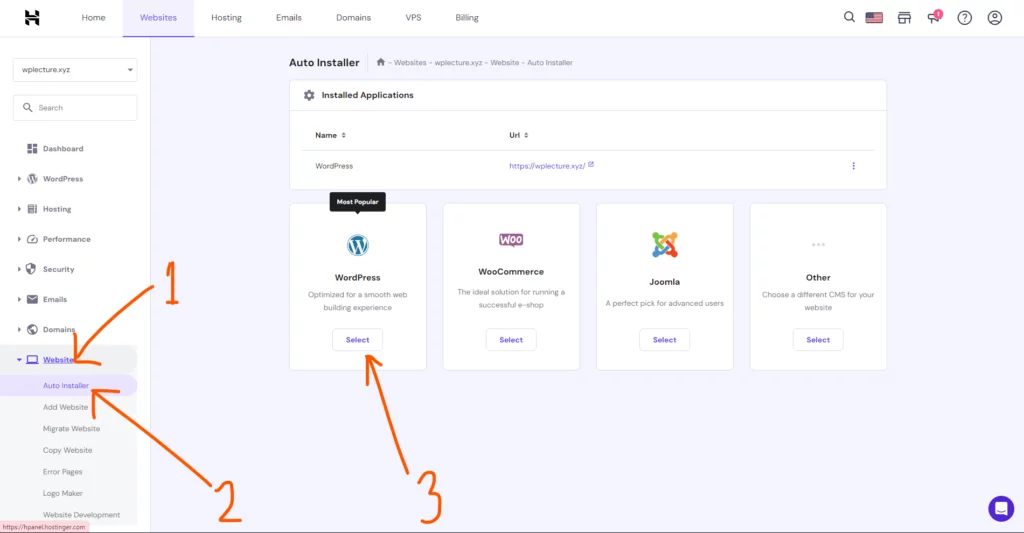Open the wplecture.xyz domain dropdown

click(x=75, y=70)
